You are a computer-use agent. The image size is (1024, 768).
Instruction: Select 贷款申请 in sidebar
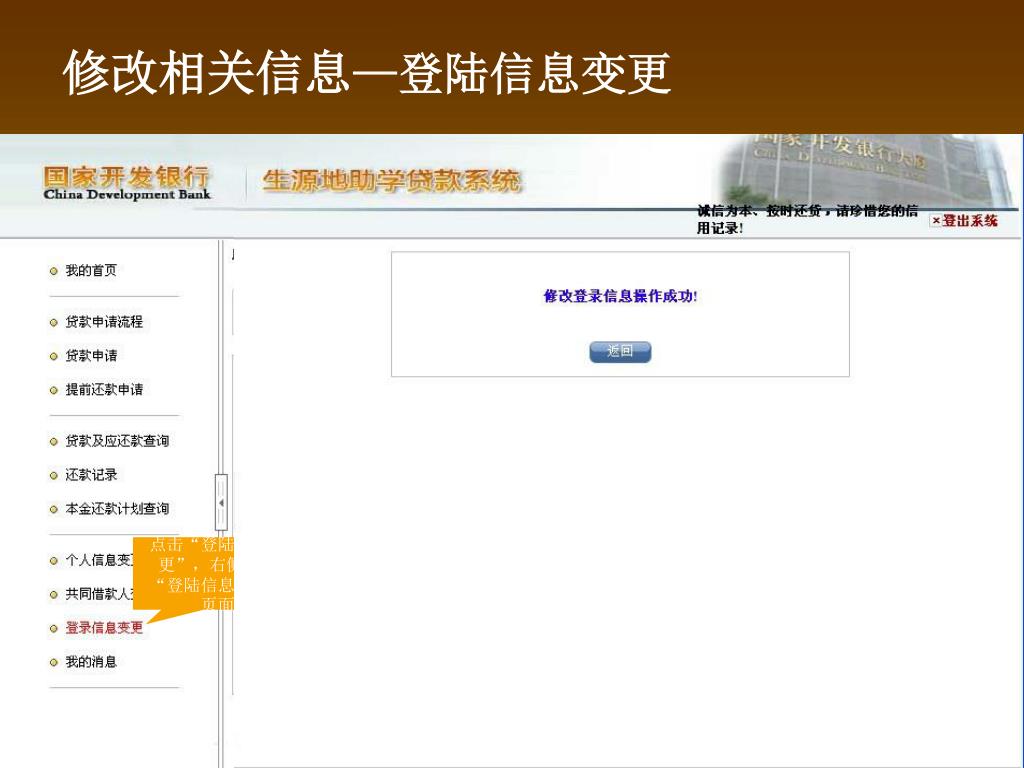coord(91,355)
